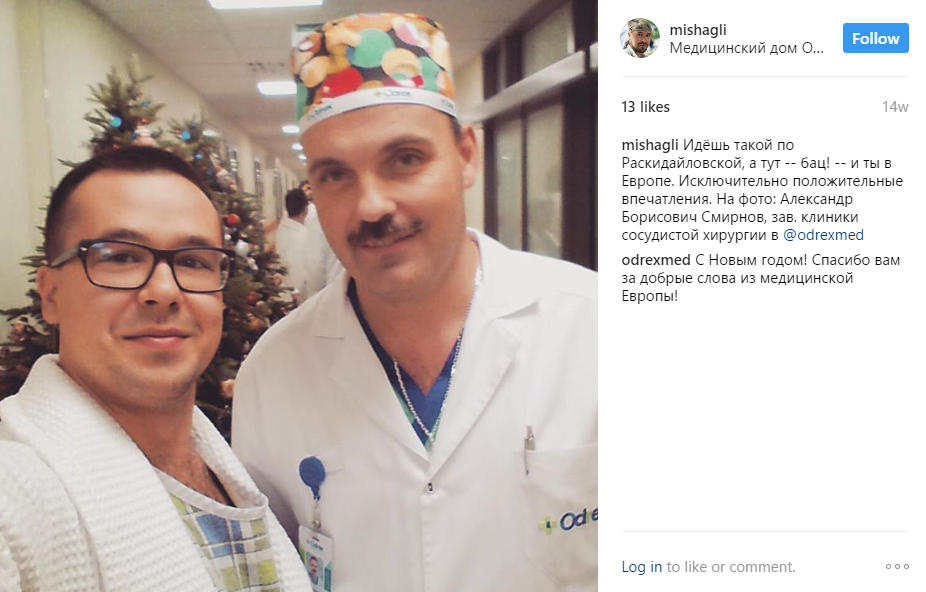Click the blue badge reel clip
The image size is (926, 592).
pyautogui.click(x=312, y=476)
